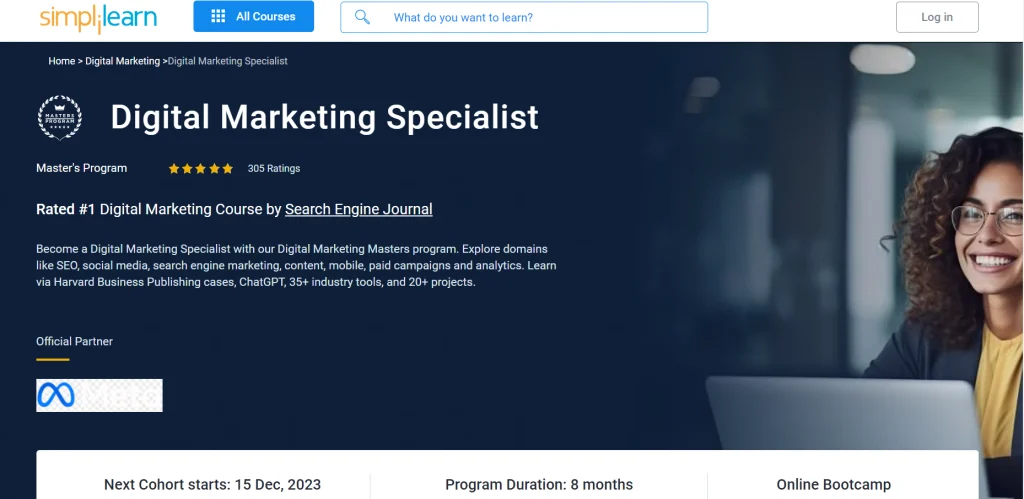Click the Masters Program badge icon
Image resolution: width=1024 pixels, height=499 pixels.
[59, 118]
